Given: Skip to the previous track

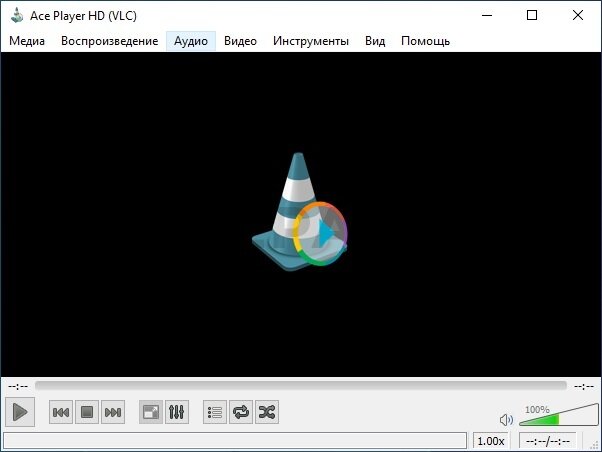Looking at the screenshot, I should click(61, 412).
